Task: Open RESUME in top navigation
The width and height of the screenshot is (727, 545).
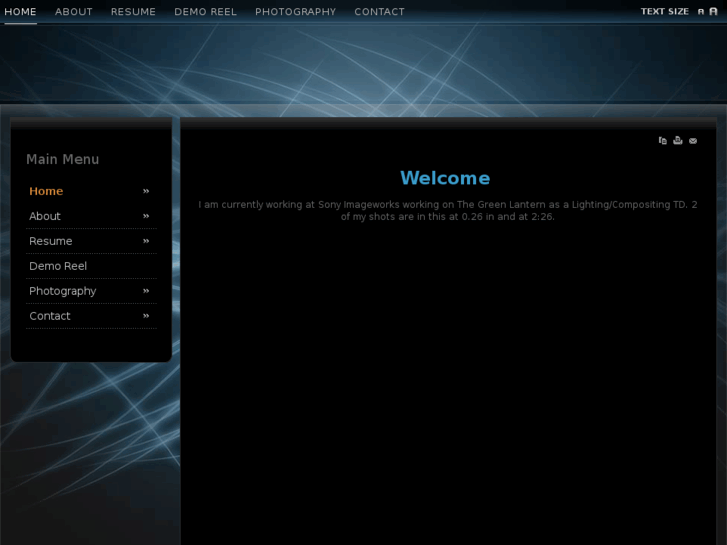Action: [x=133, y=12]
